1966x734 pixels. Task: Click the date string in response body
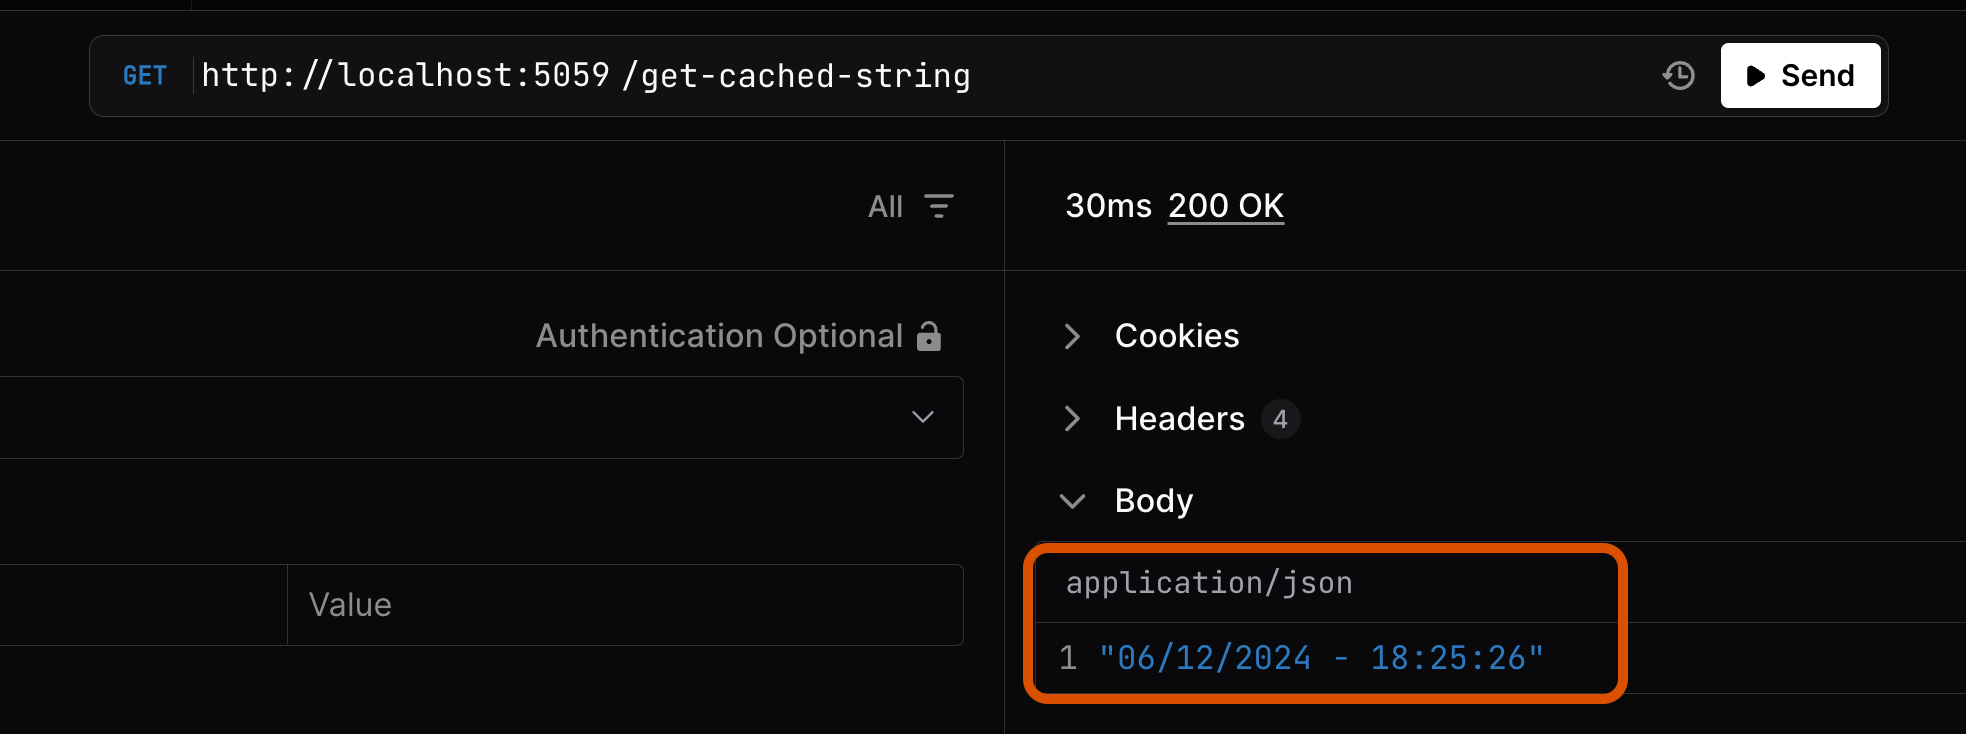[x=1321, y=658]
